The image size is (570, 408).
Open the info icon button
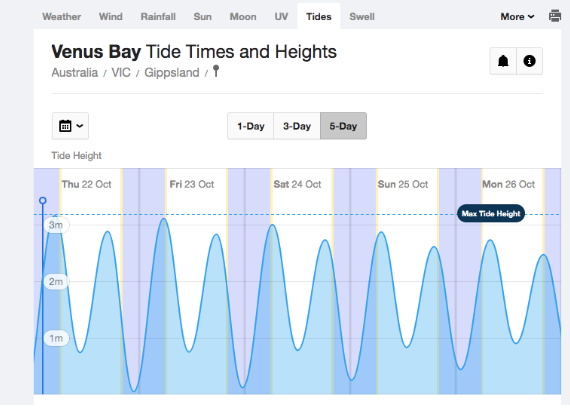point(529,61)
